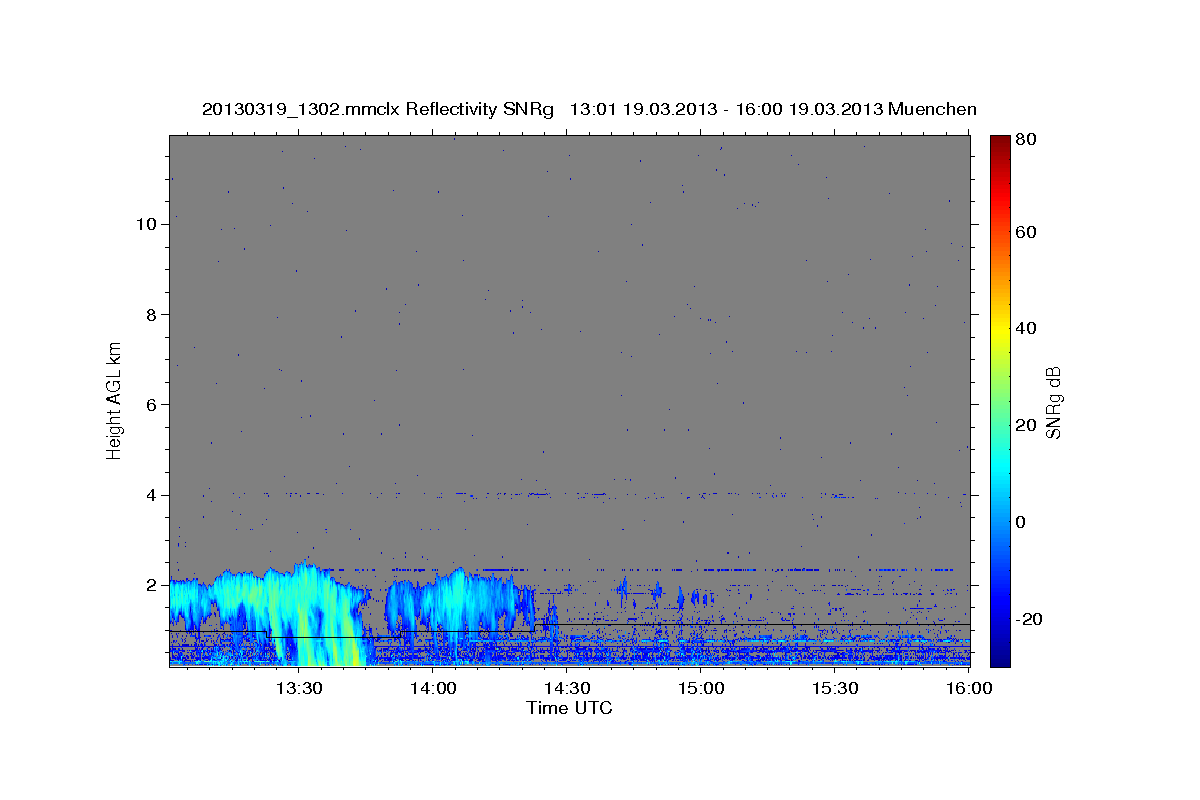Click the 14:30 time tick label
1200x800 pixels.
pos(567,689)
